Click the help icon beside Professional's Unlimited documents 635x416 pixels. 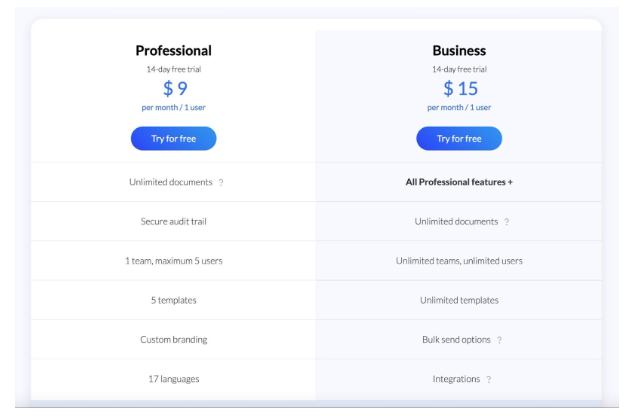221,182
